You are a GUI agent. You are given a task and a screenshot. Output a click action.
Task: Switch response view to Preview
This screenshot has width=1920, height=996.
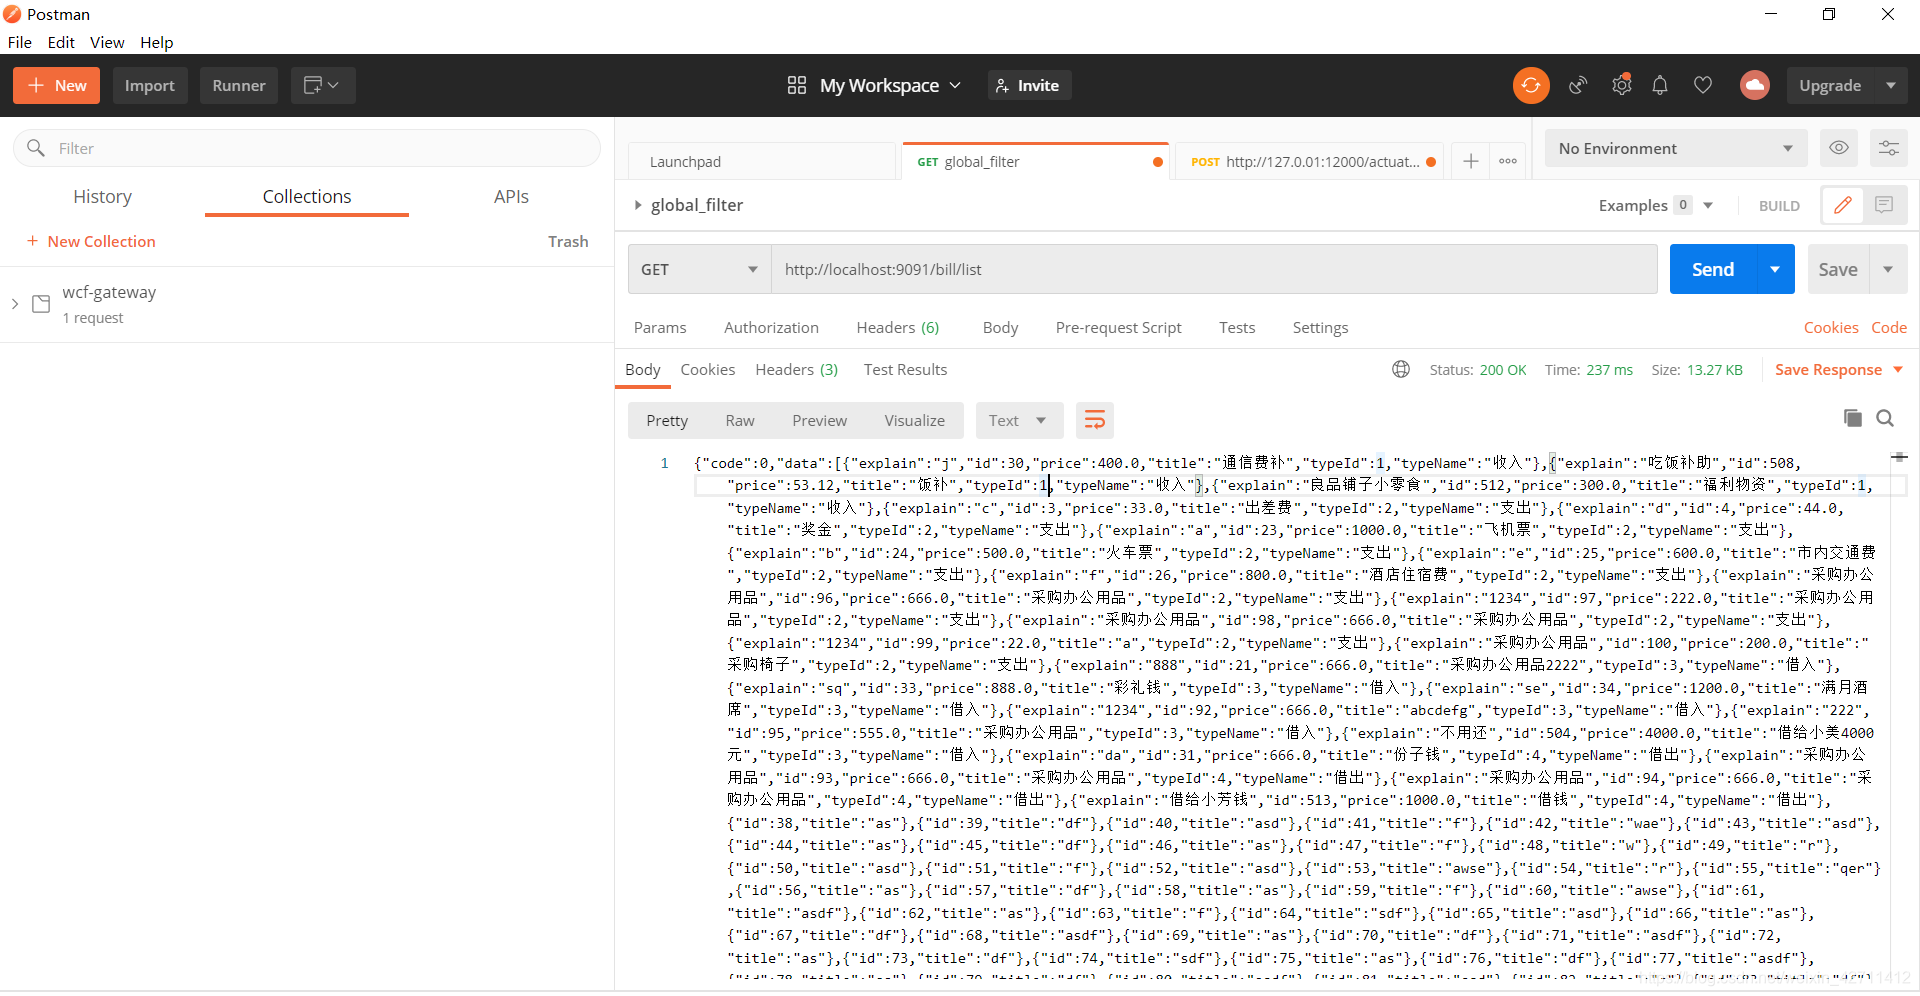tap(819, 420)
